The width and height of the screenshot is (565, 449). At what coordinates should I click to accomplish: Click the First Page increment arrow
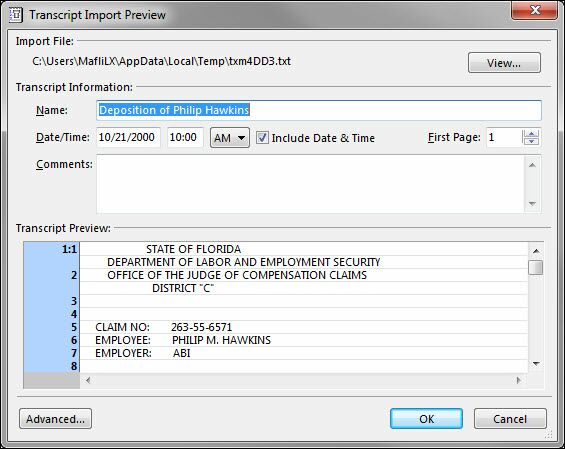pos(531,134)
